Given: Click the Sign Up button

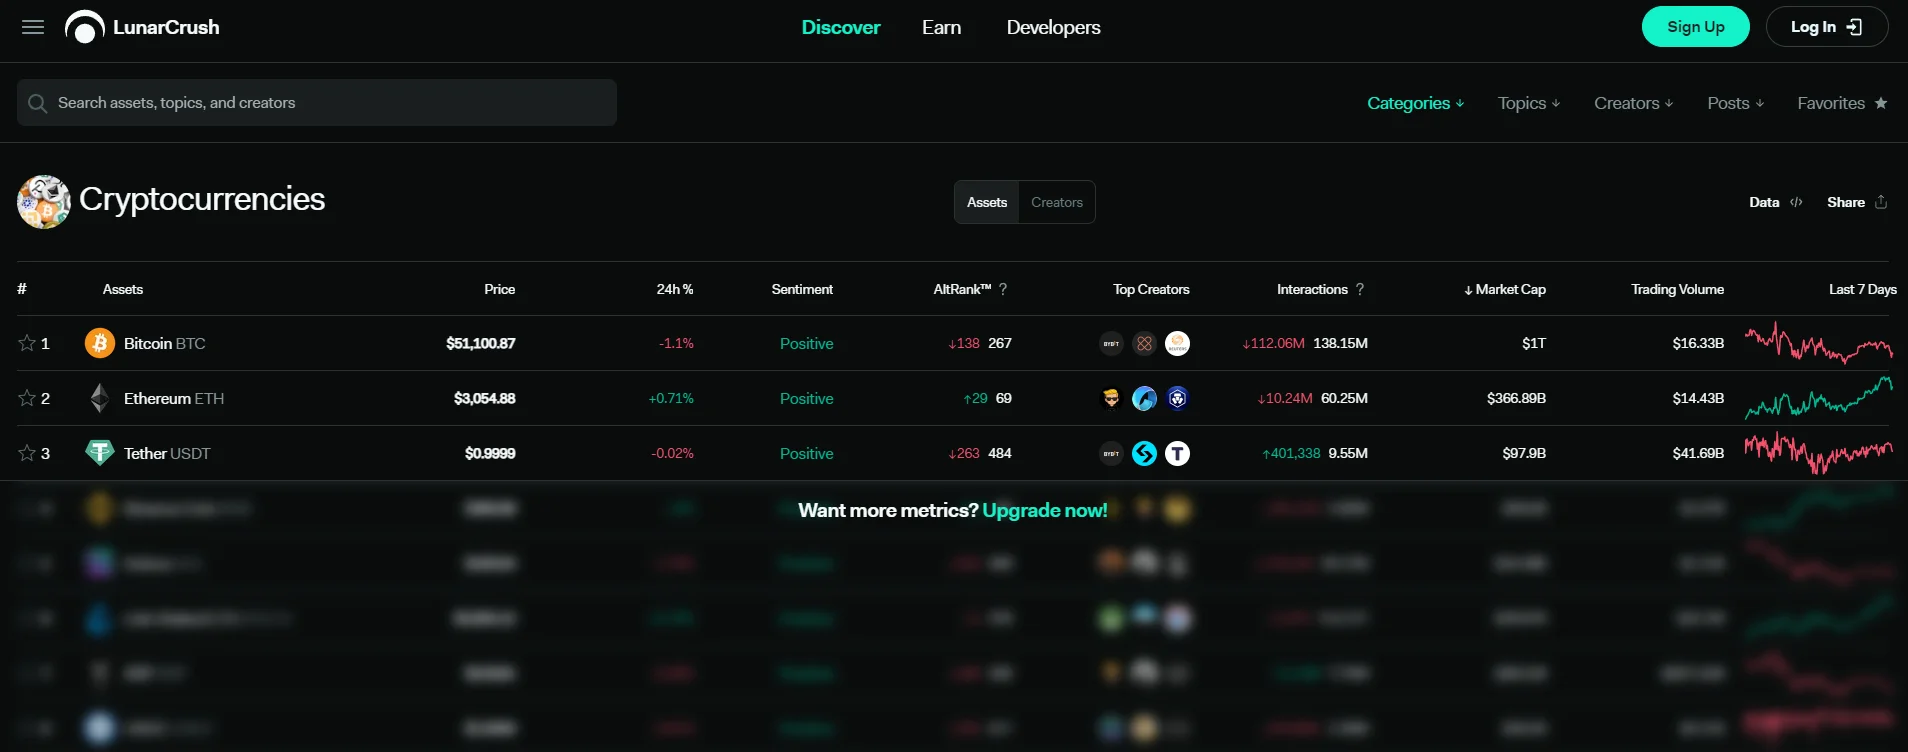Looking at the screenshot, I should (x=1696, y=27).
